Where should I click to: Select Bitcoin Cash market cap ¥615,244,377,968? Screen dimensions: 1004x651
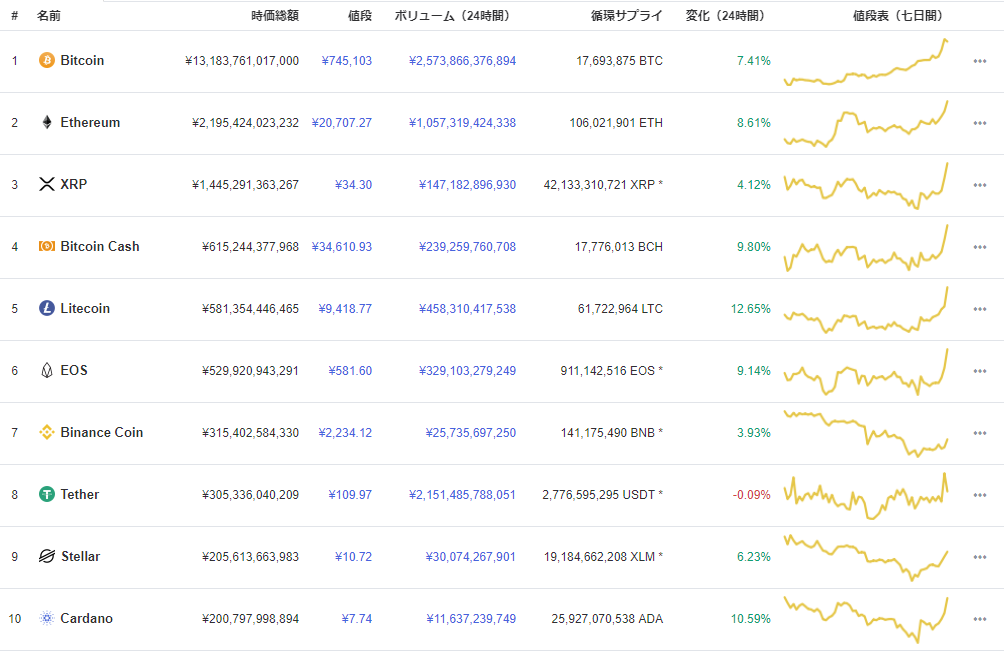pos(250,247)
